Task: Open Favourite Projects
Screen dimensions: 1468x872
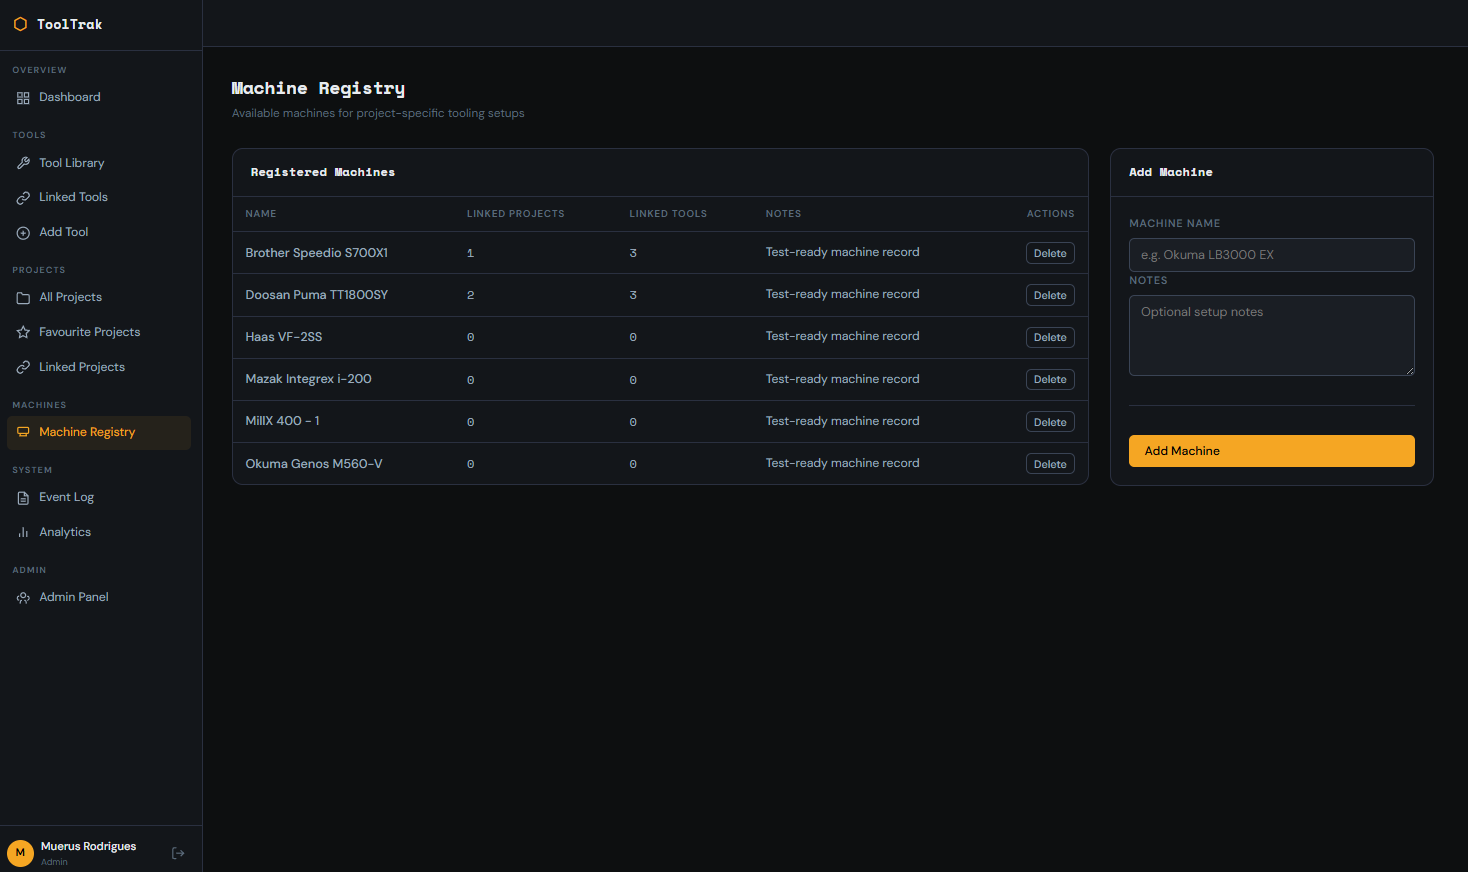Action: [x=99, y=333]
